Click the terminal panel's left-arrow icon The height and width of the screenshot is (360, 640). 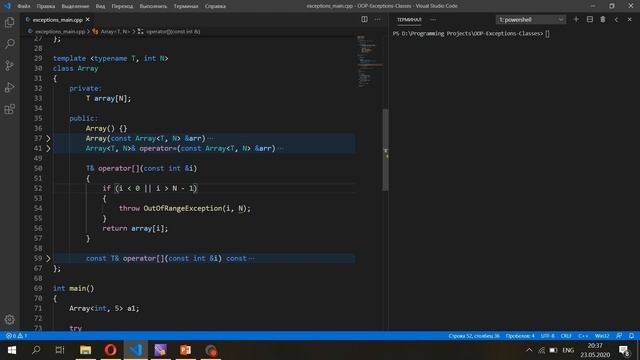click(x=616, y=19)
